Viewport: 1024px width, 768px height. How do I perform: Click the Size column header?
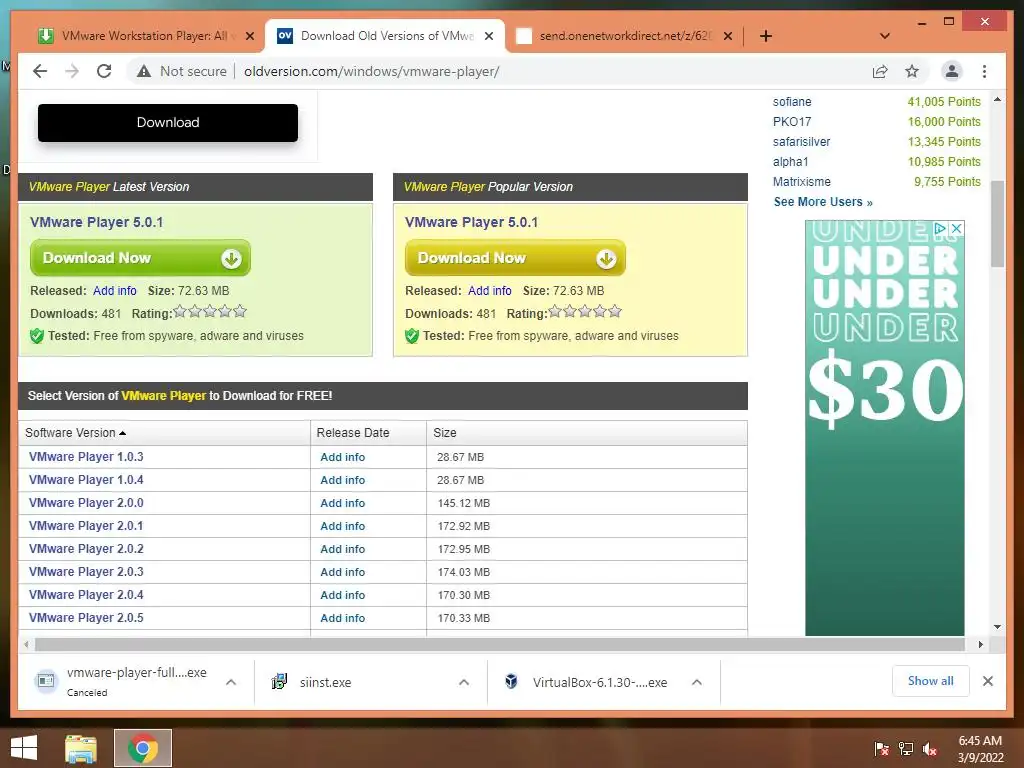pyautogui.click(x=445, y=432)
